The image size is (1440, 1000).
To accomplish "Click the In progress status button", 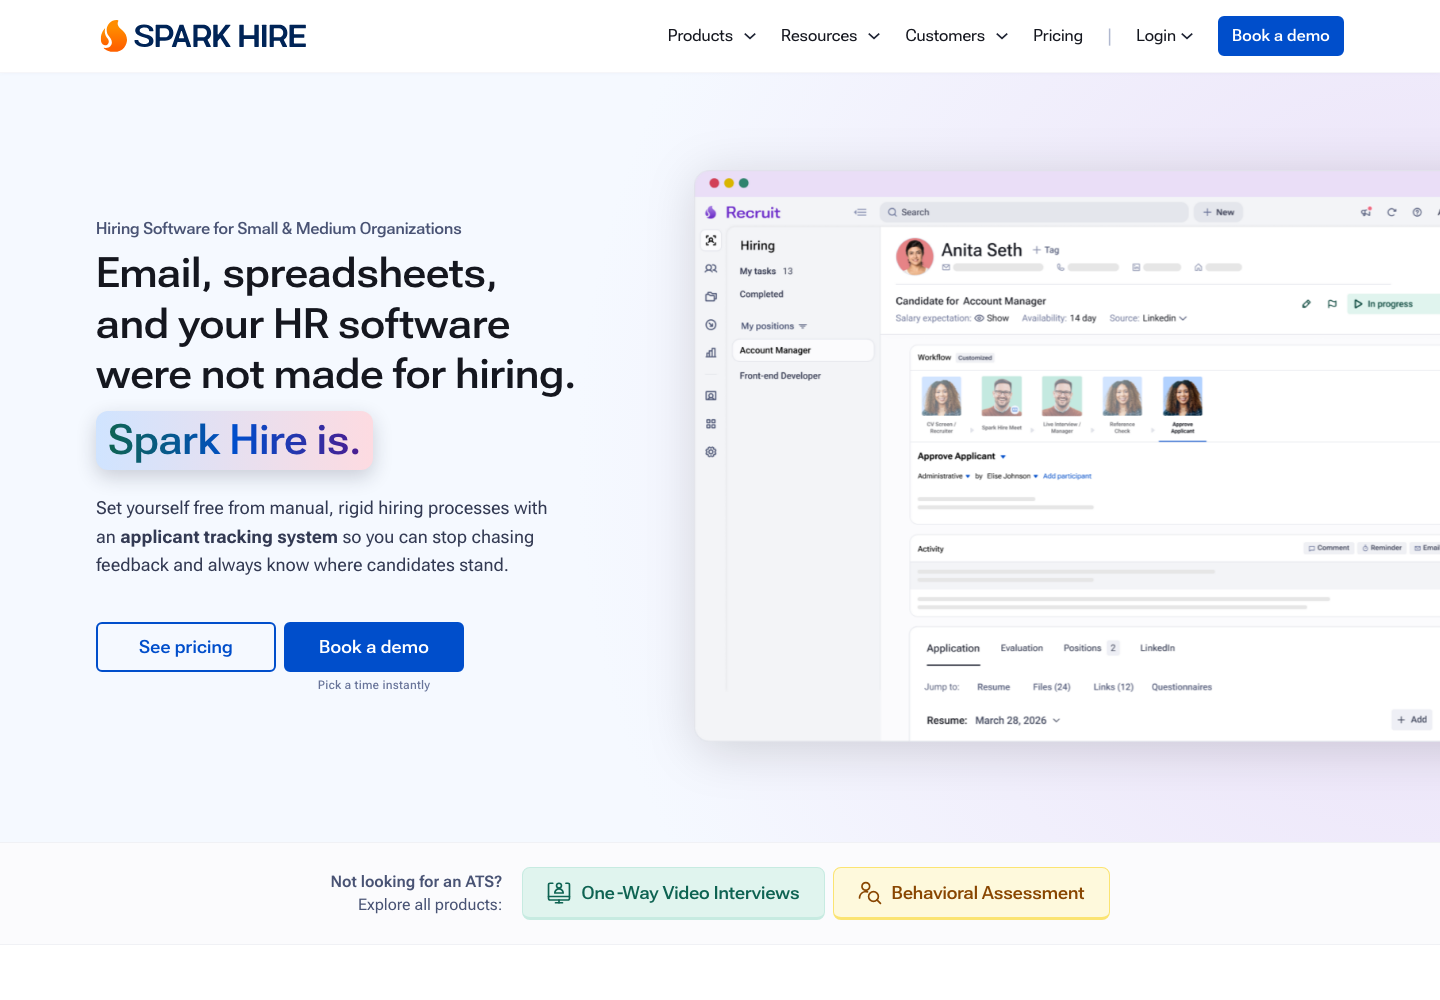I will coord(1392,304).
